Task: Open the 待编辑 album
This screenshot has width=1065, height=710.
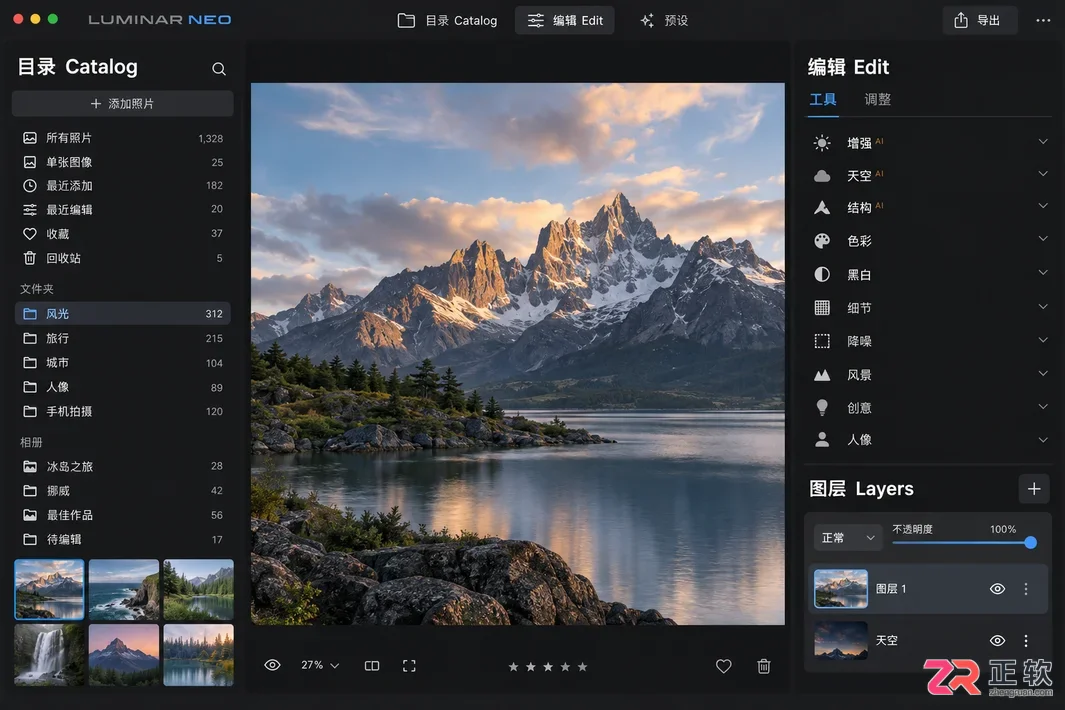Action: tap(123, 539)
